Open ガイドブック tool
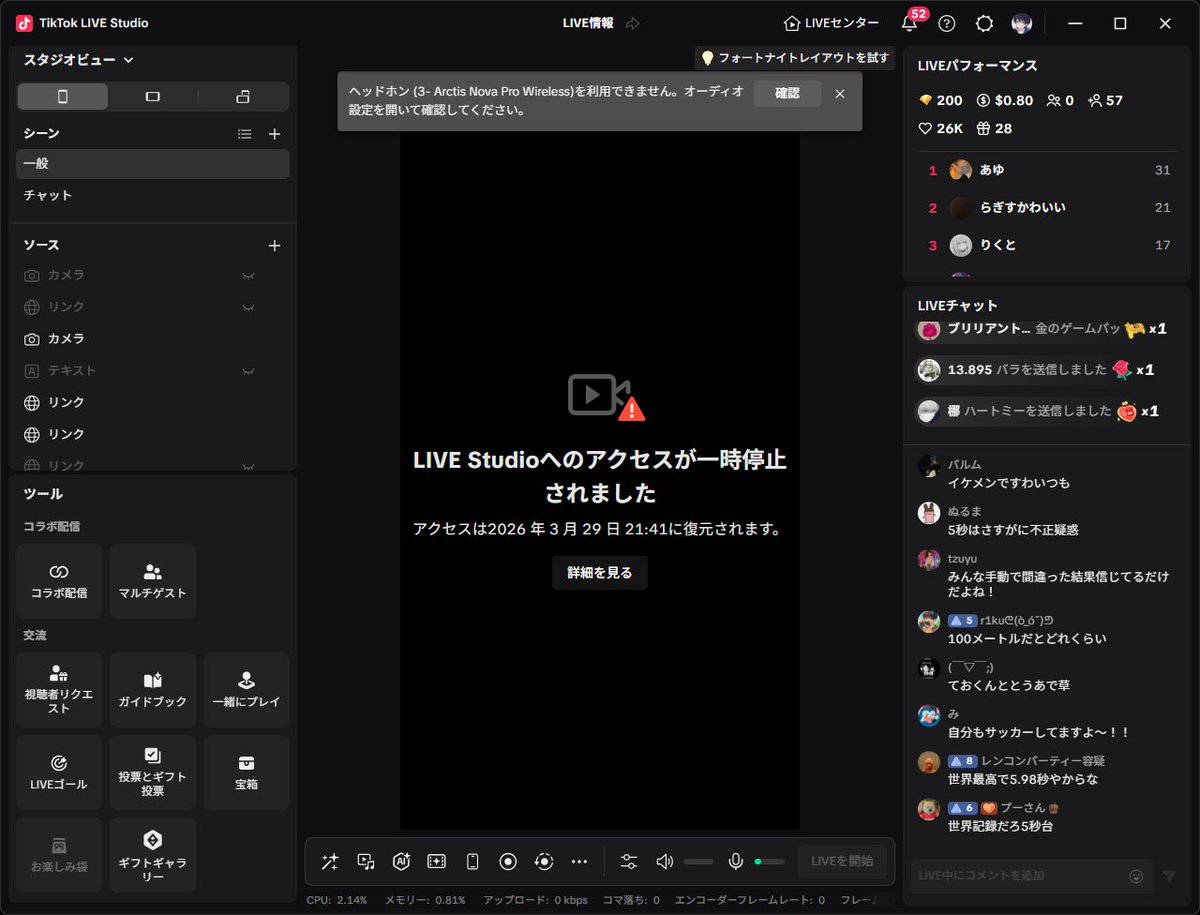 (x=153, y=690)
